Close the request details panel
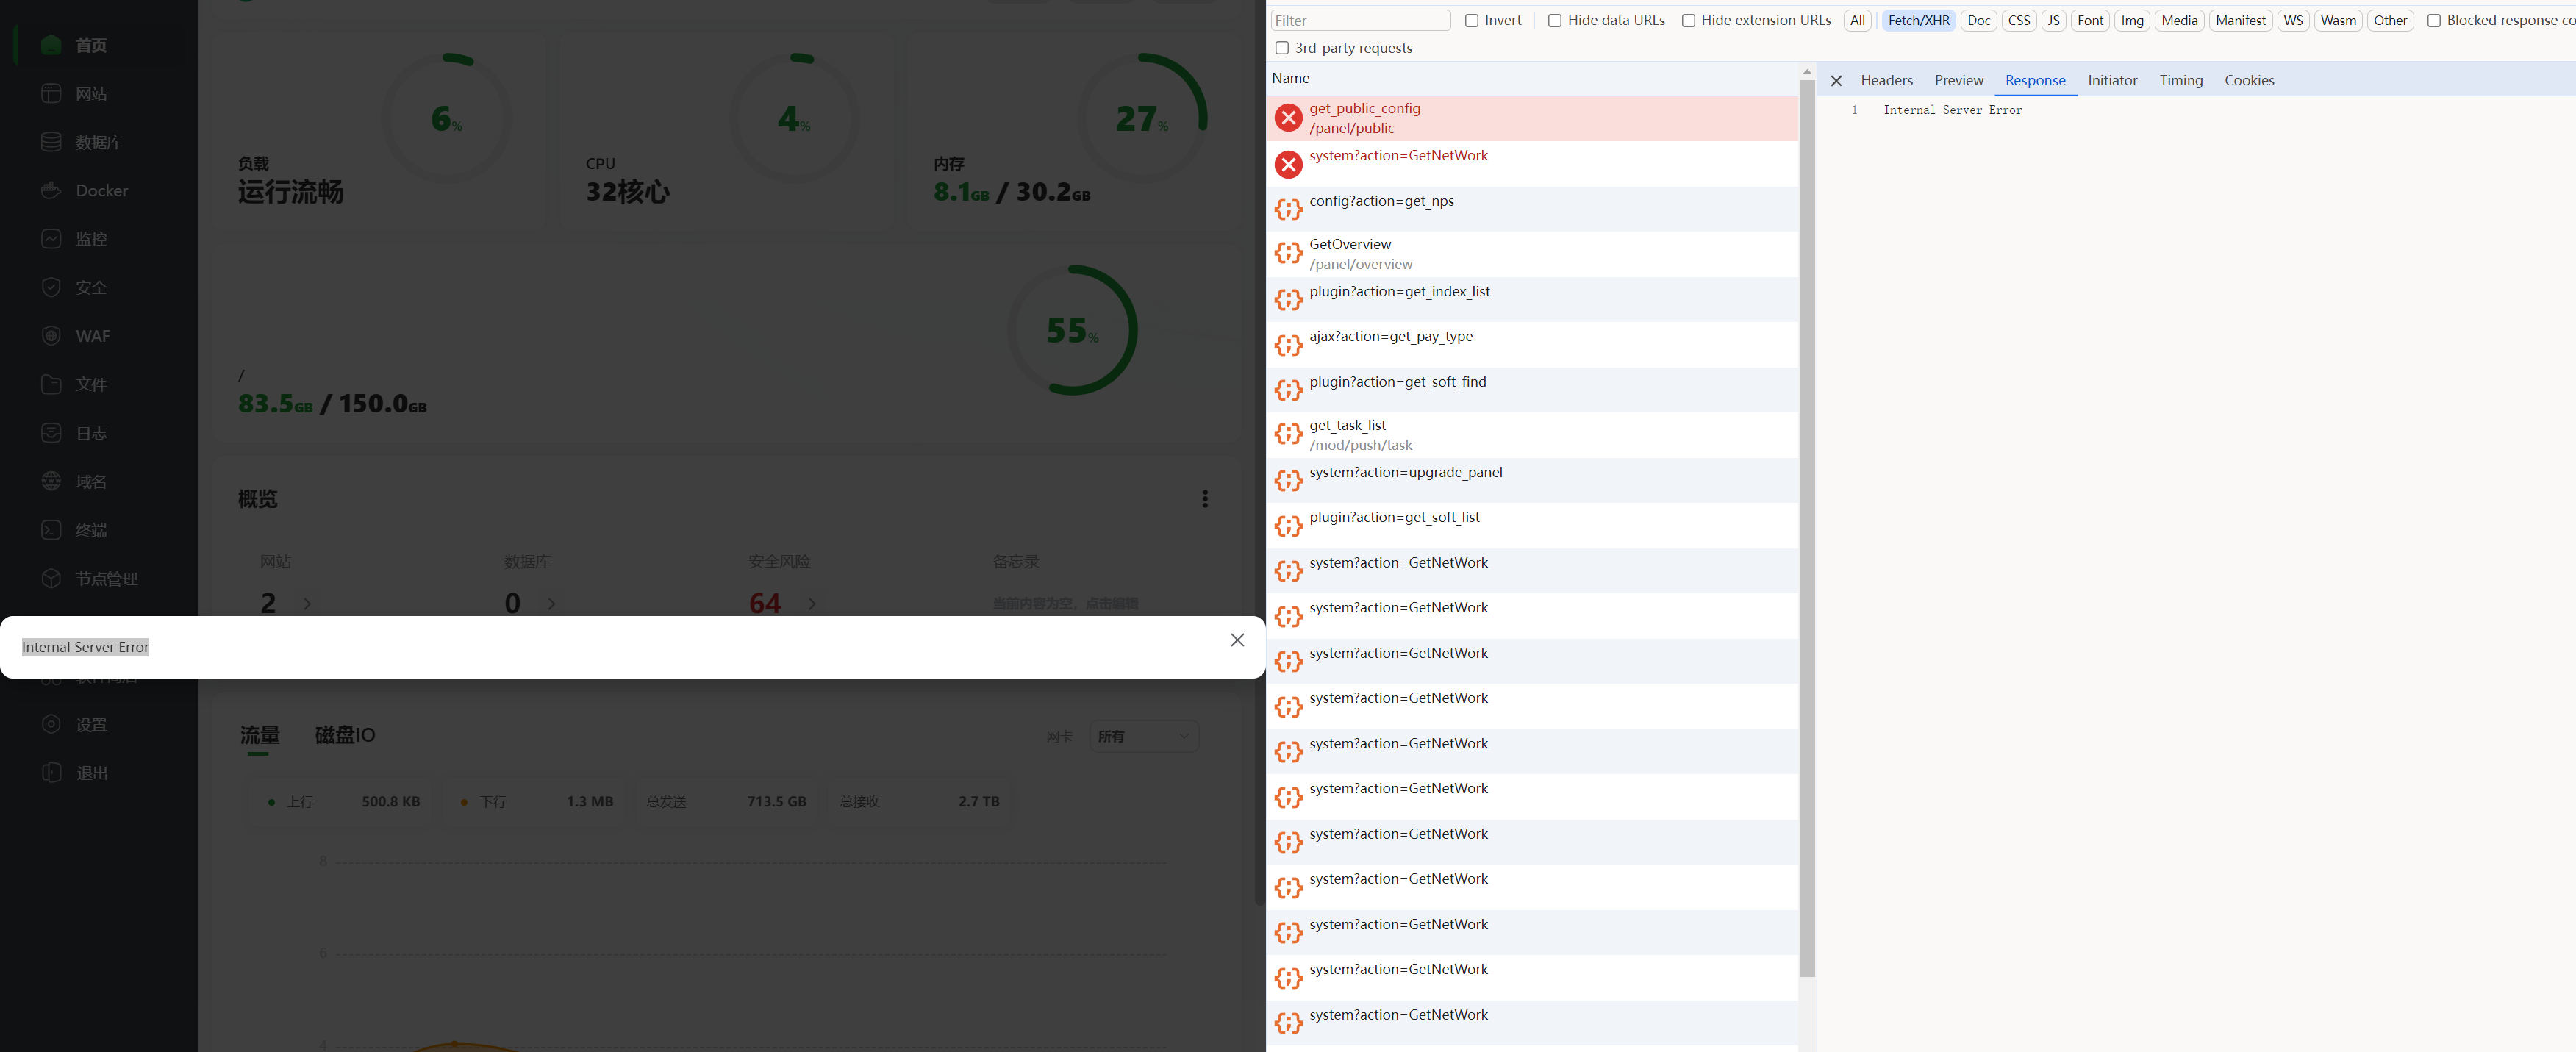This screenshot has width=2576, height=1052. [1836, 81]
